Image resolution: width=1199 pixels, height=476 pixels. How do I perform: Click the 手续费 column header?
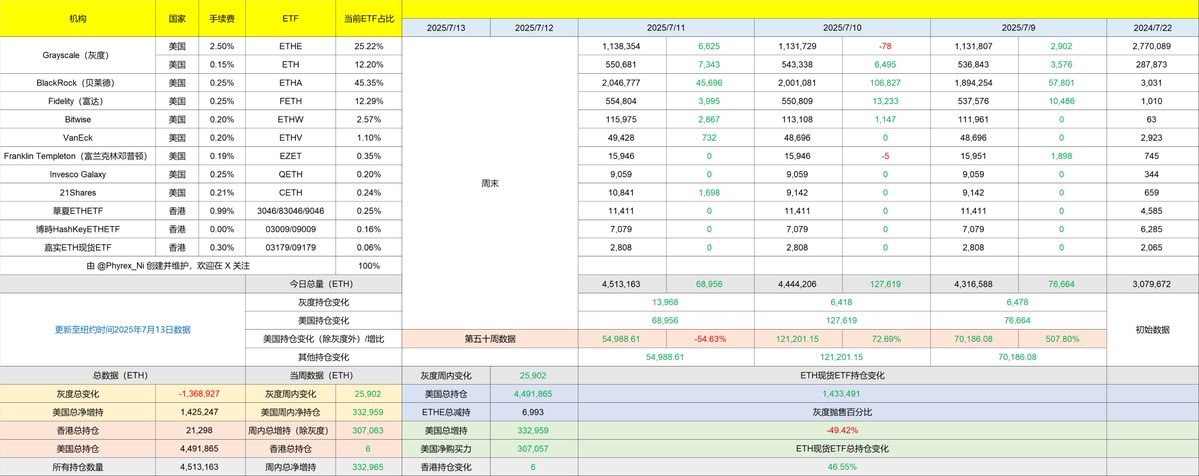tap(222, 18)
